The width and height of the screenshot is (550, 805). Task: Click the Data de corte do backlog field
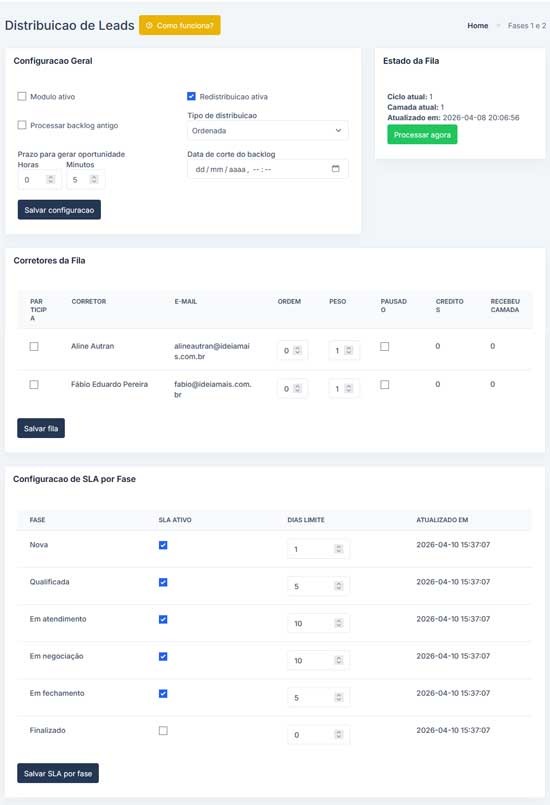pyautogui.click(x=268, y=169)
